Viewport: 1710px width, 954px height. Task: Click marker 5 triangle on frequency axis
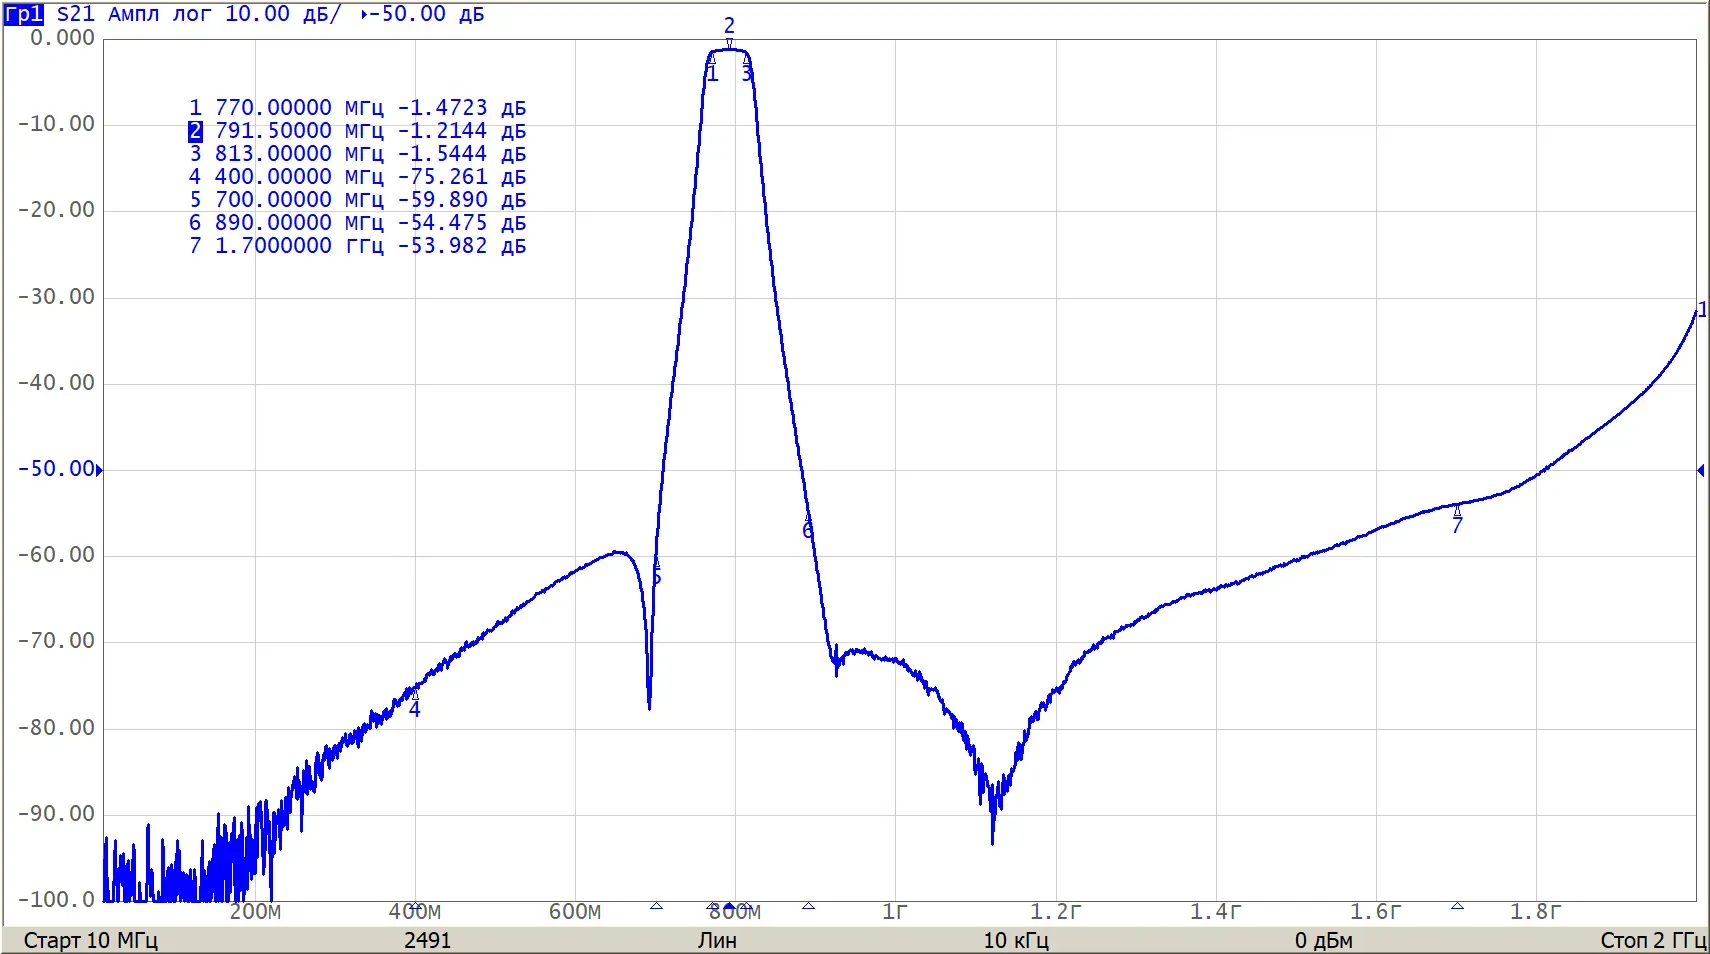click(x=656, y=906)
